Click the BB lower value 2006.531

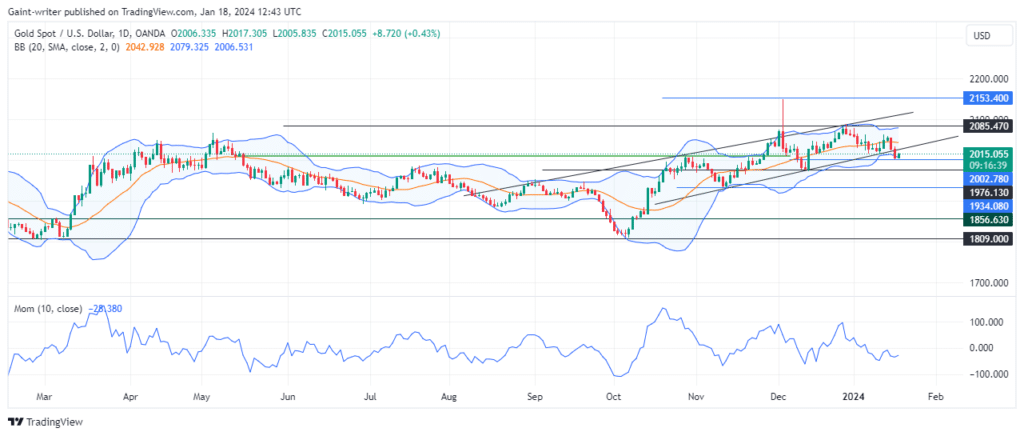[x=233, y=47]
